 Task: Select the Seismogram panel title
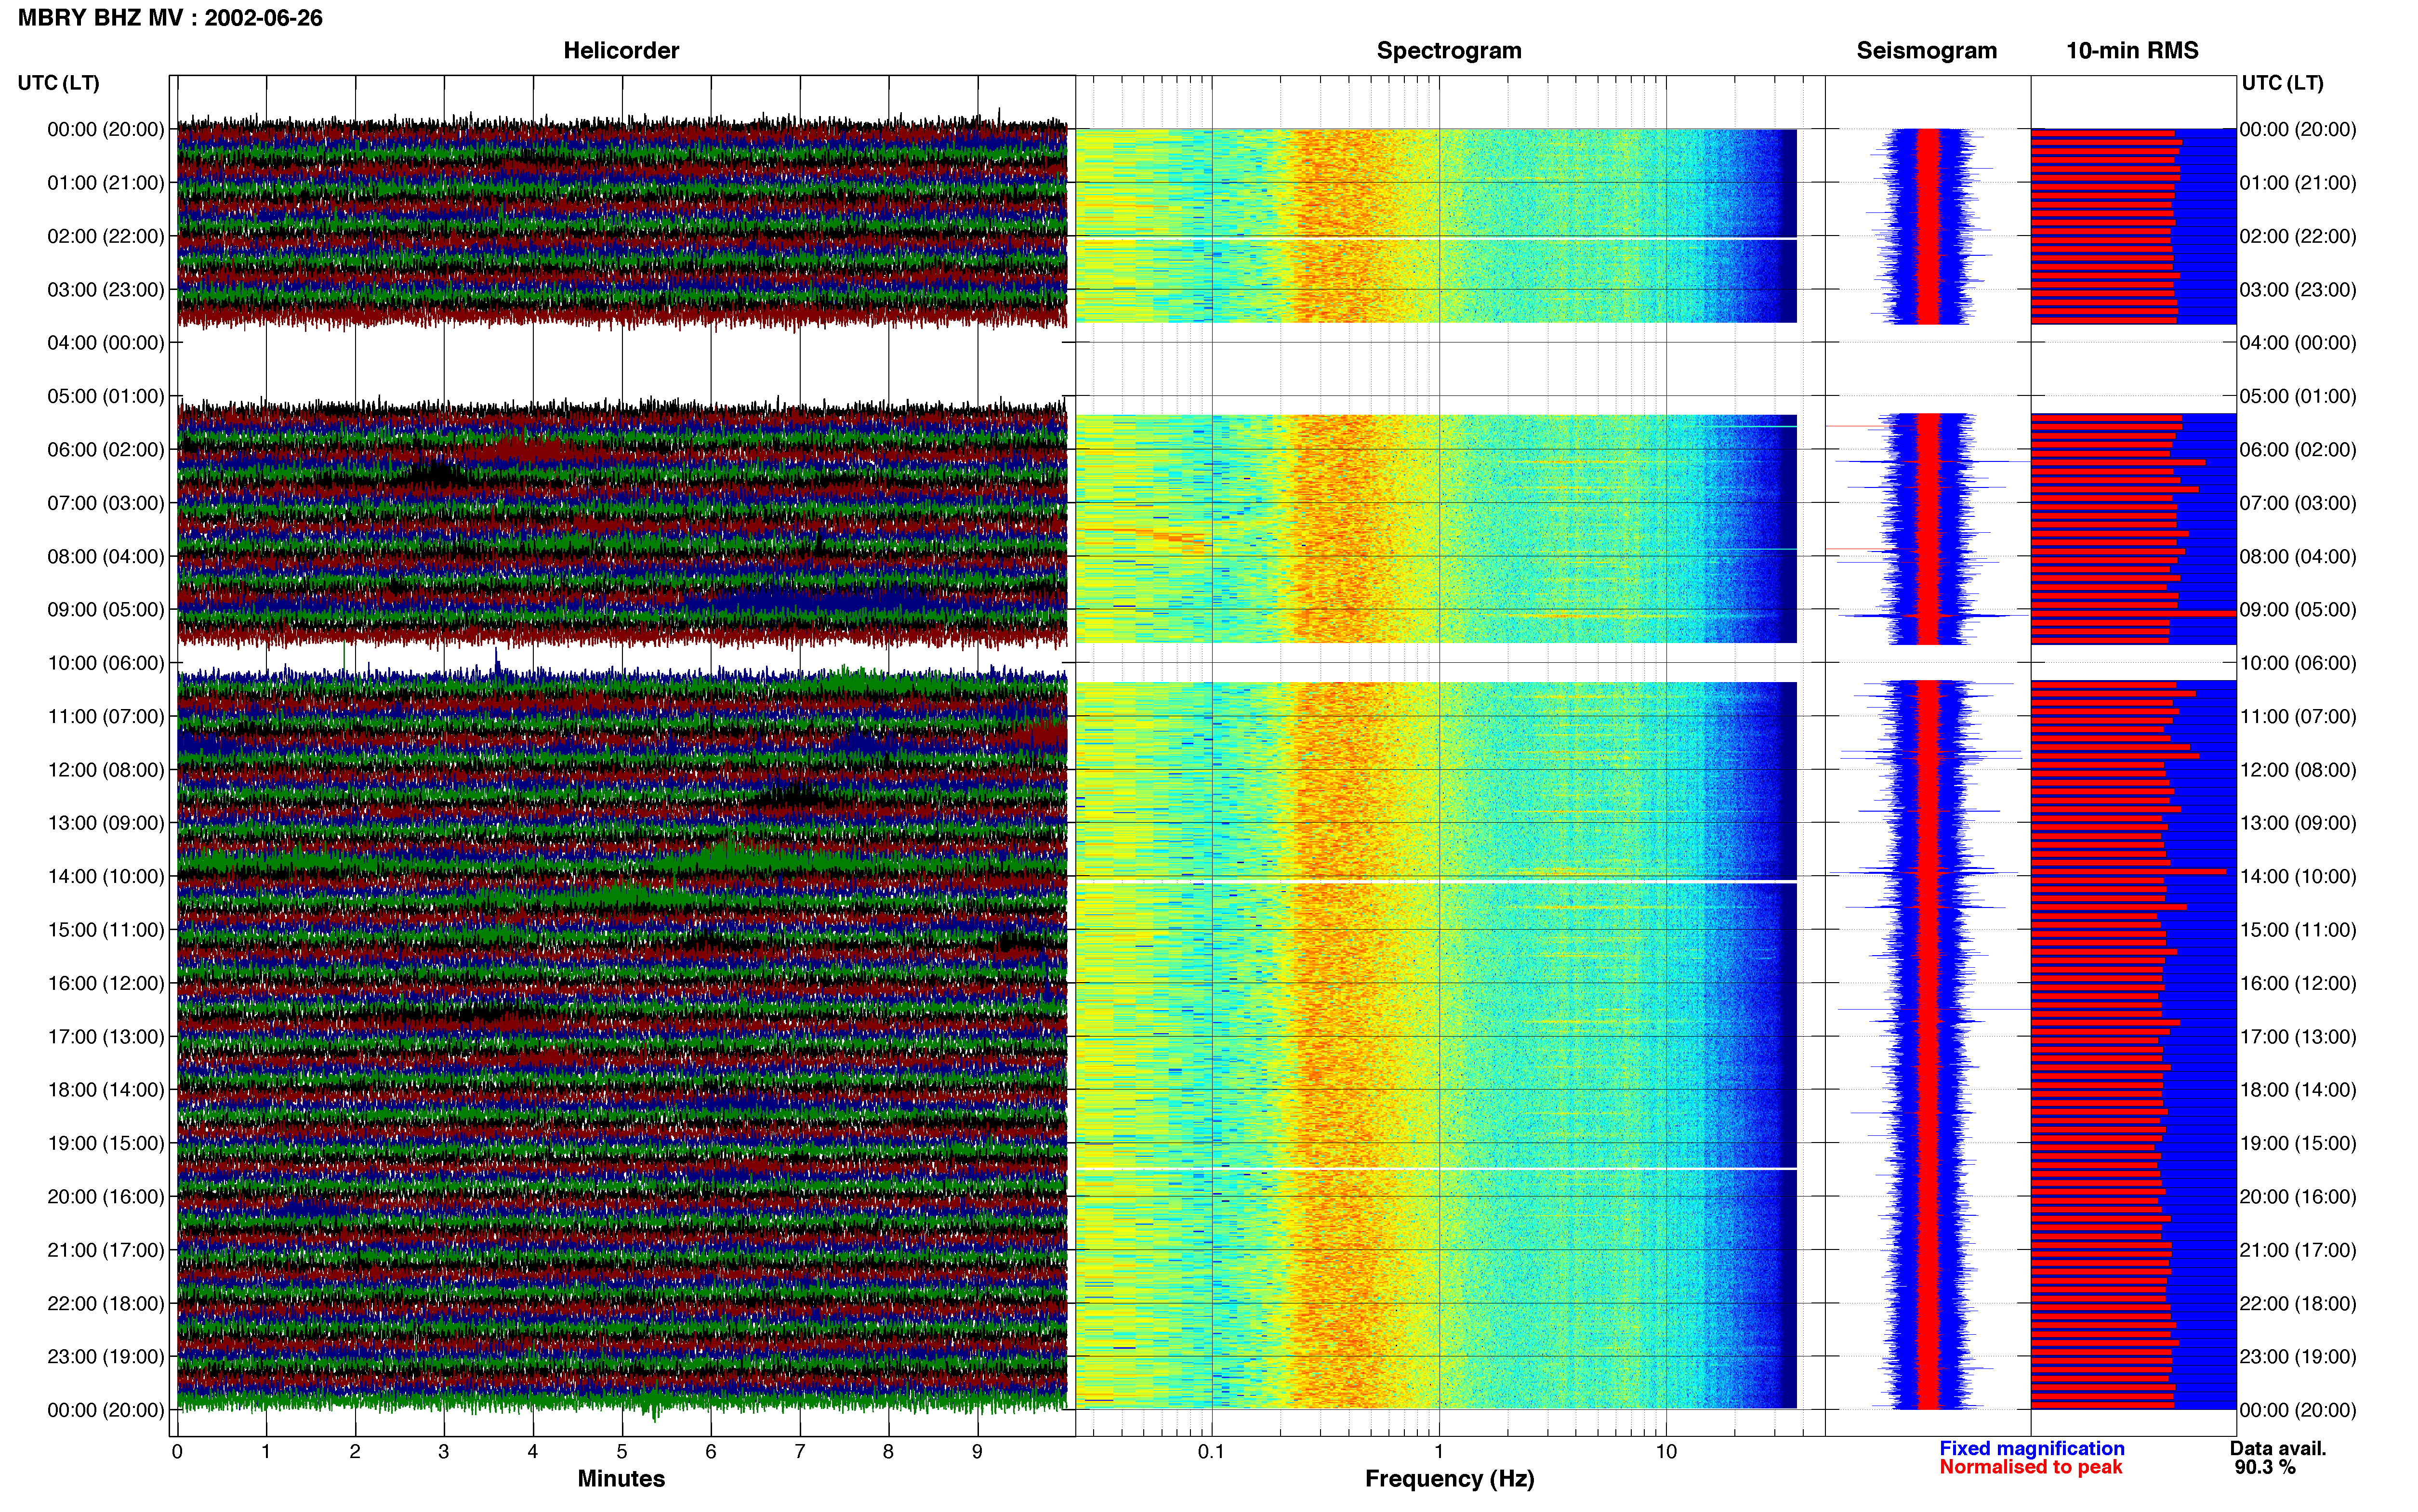[1926, 50]
